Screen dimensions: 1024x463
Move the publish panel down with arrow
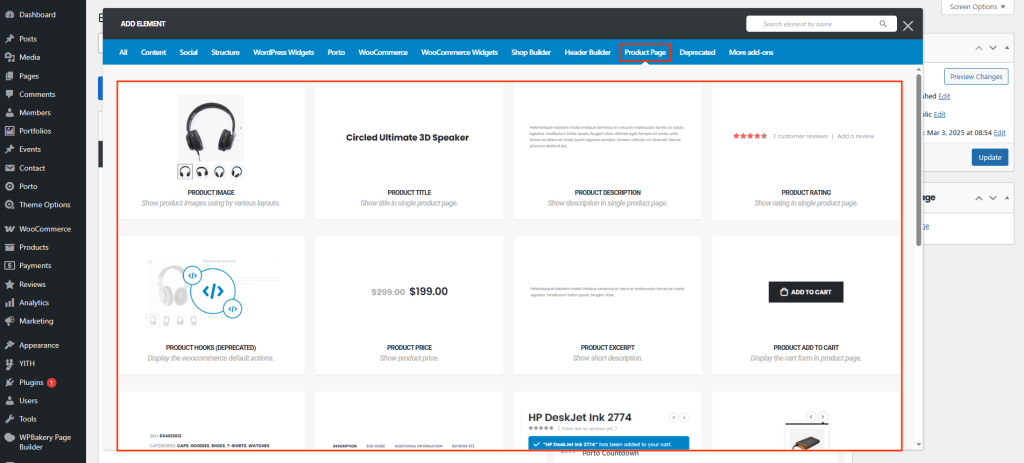pos(993,48)
